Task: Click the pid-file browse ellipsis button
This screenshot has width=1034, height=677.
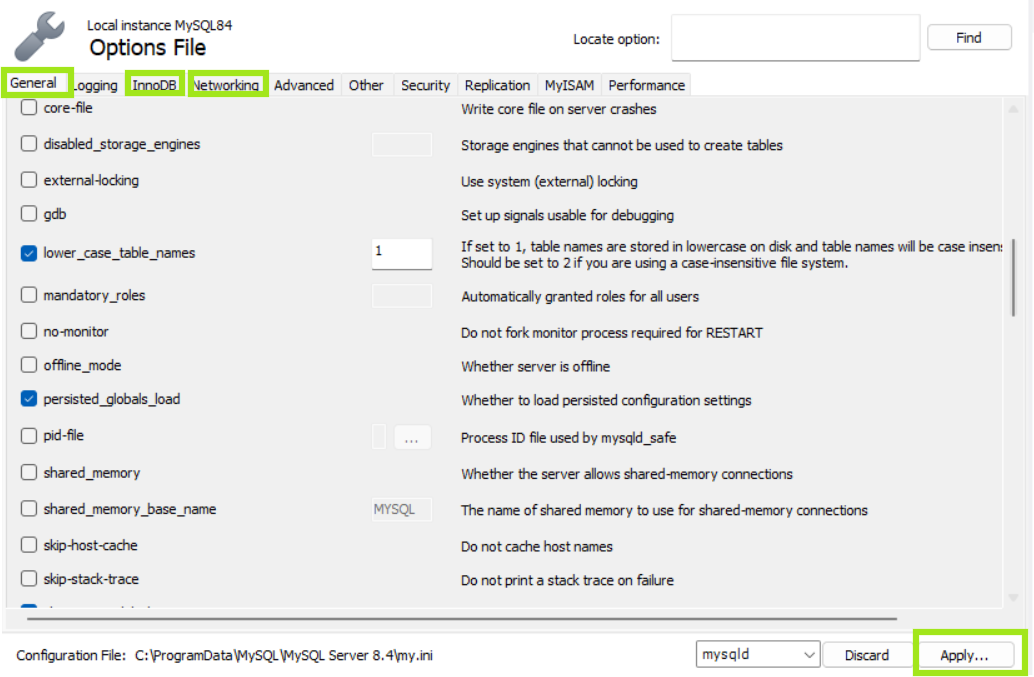Action: click(411, 437)
